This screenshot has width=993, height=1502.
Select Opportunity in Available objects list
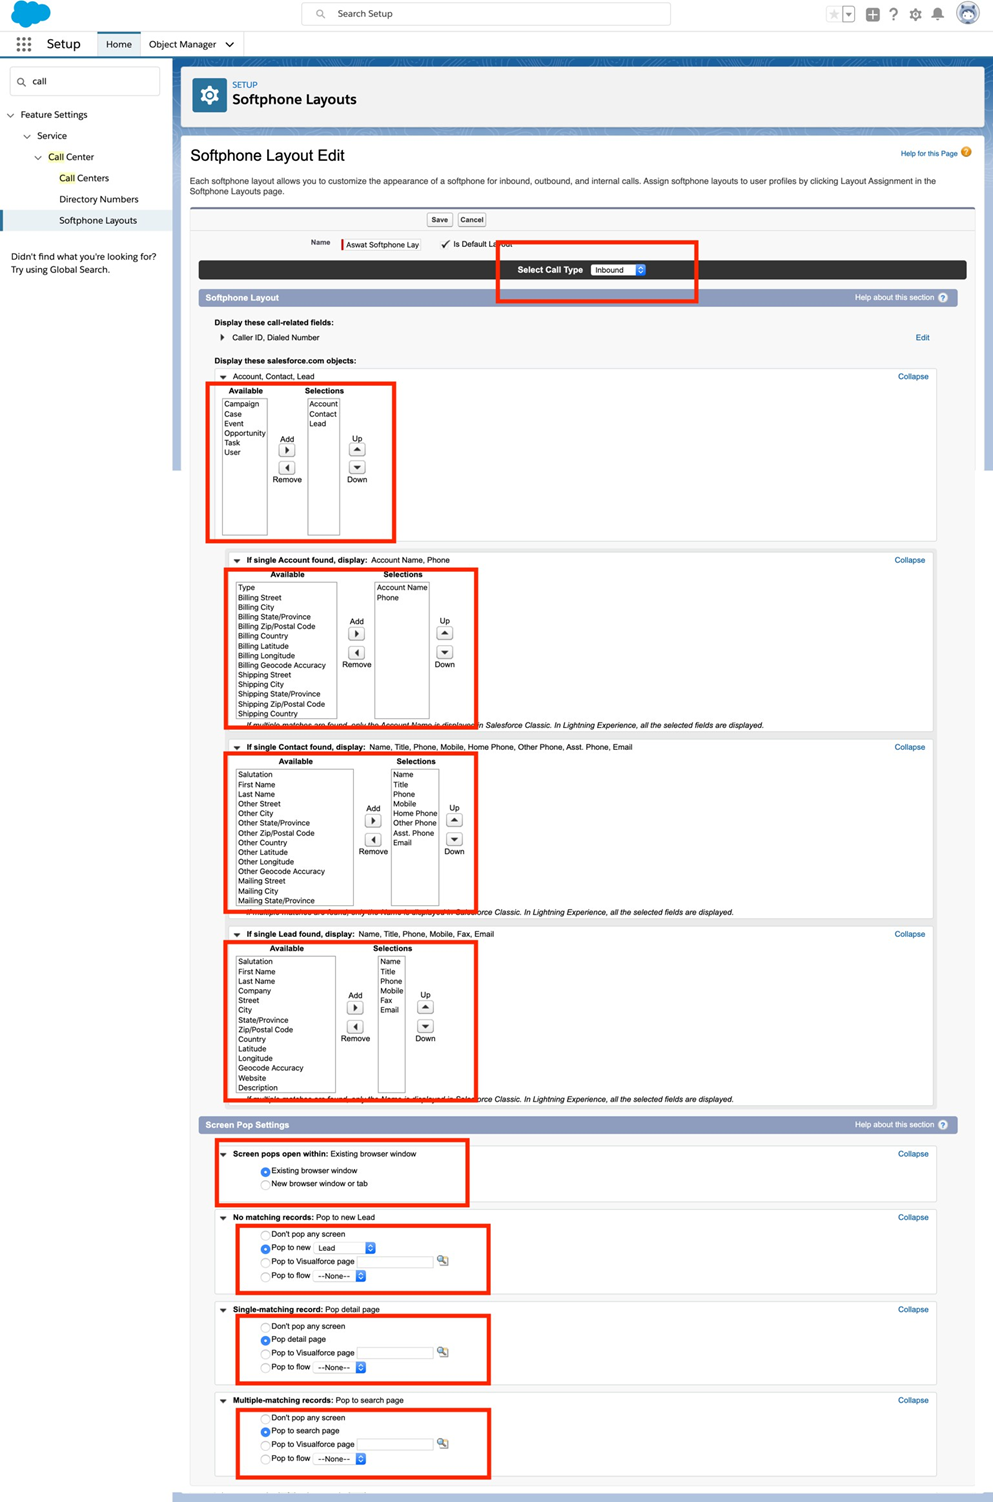245,433
